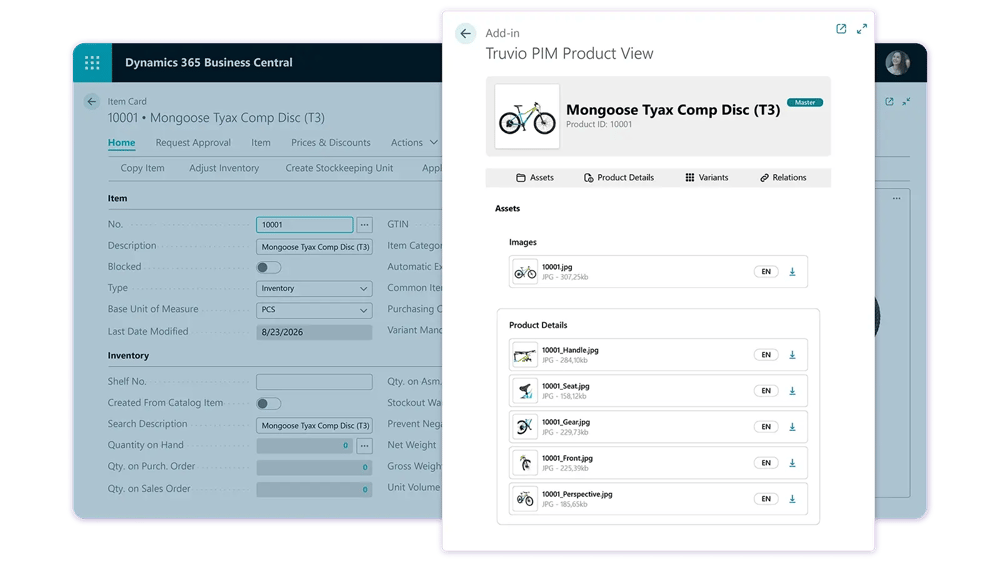Open ellipsis next to Quantity on Hand

click(364, 445)
